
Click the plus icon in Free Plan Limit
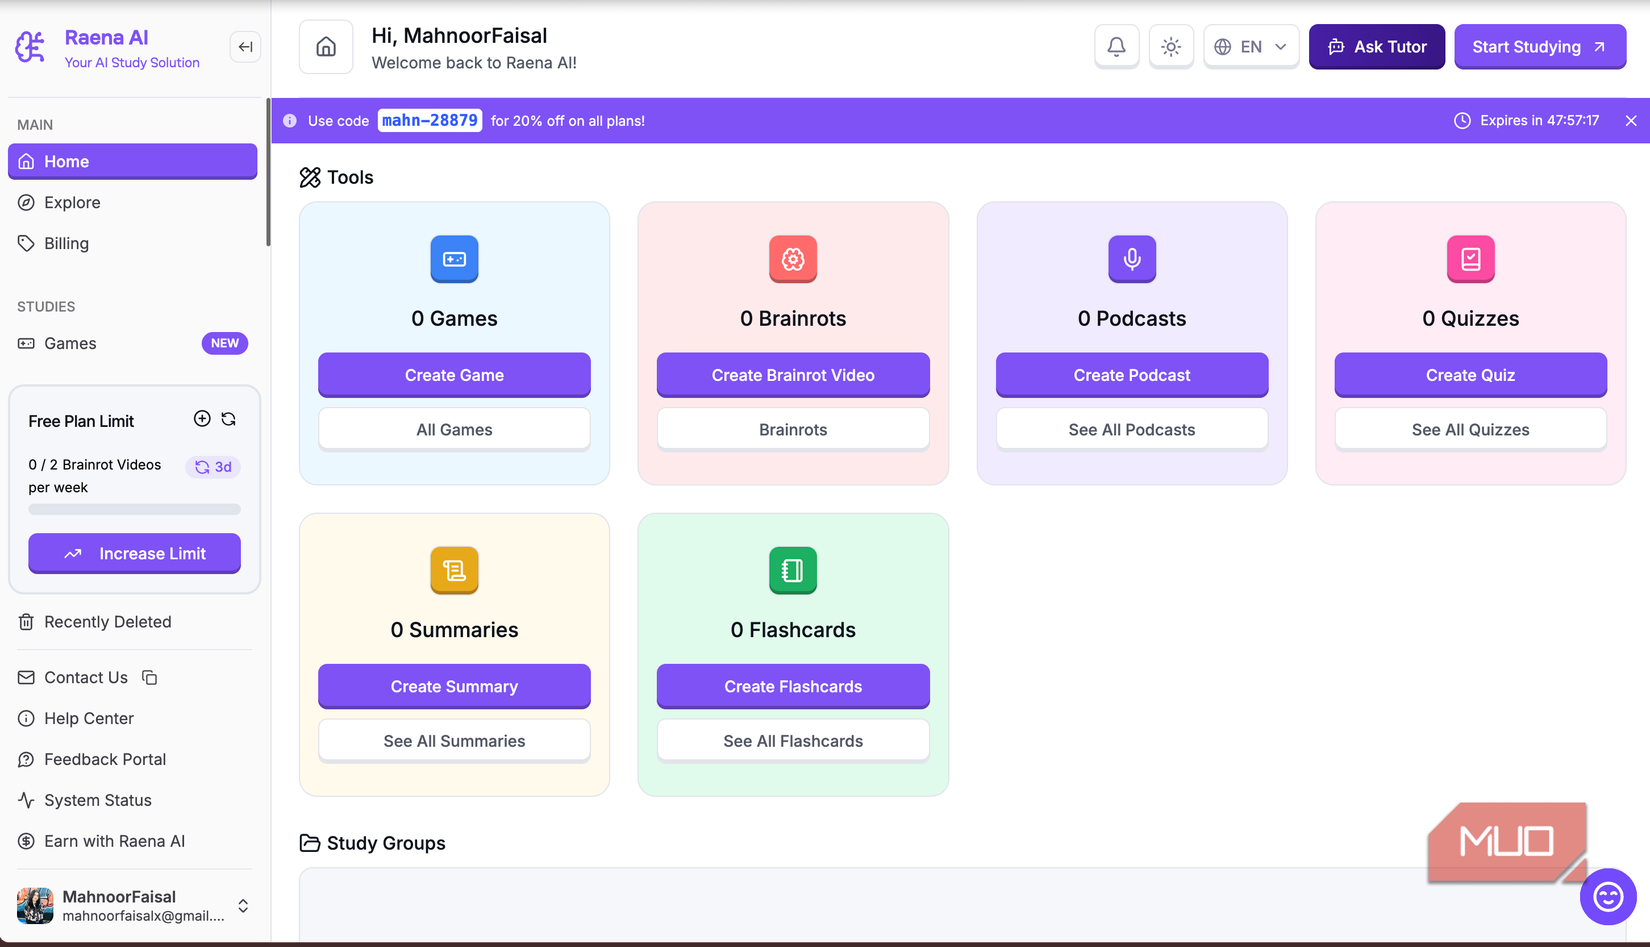click(x=202, y=419)
